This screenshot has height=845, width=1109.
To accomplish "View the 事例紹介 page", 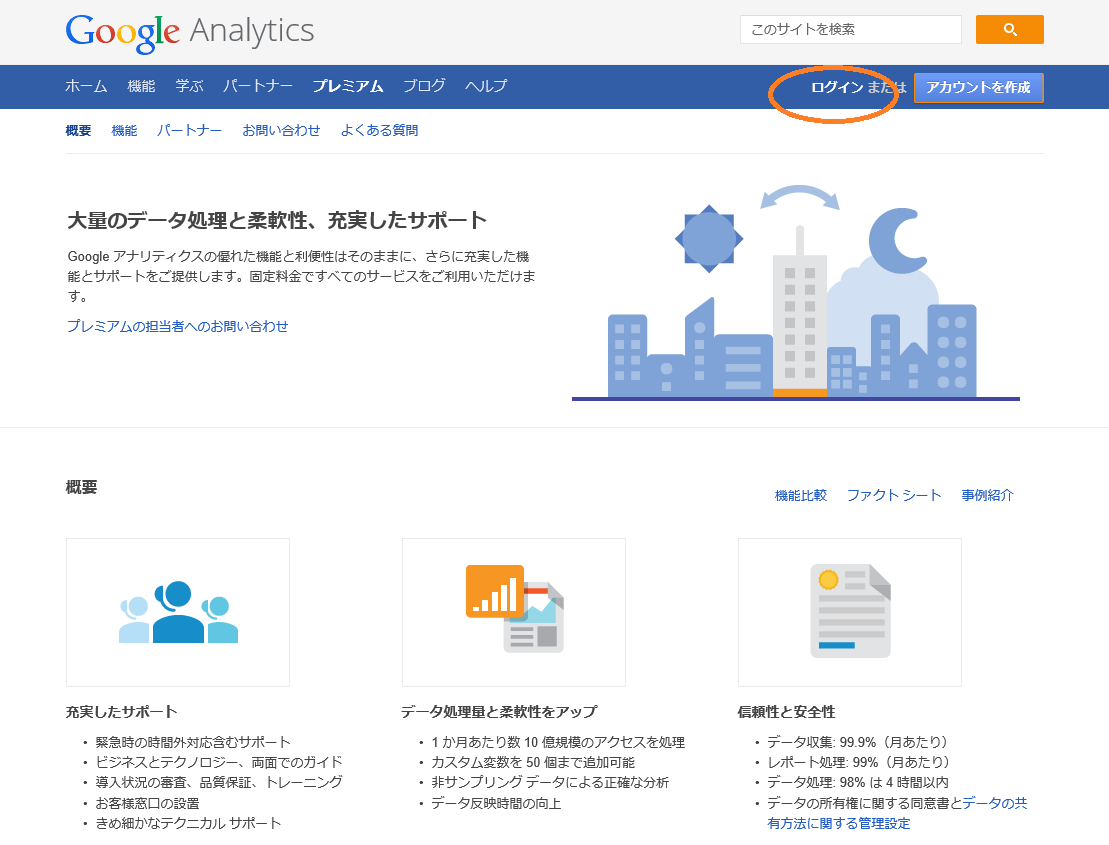I will (x=989, y=494).
